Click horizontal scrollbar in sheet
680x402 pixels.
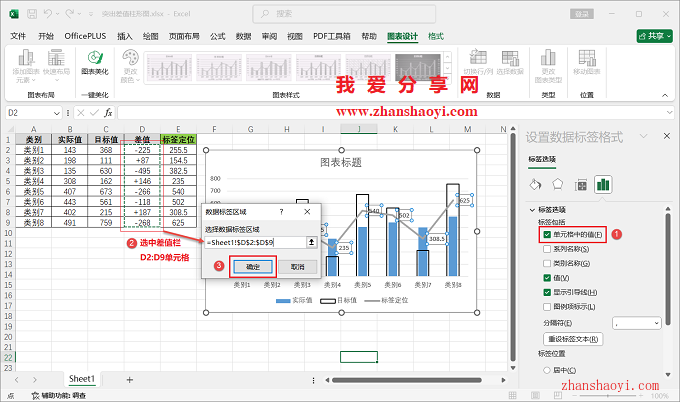407,380
